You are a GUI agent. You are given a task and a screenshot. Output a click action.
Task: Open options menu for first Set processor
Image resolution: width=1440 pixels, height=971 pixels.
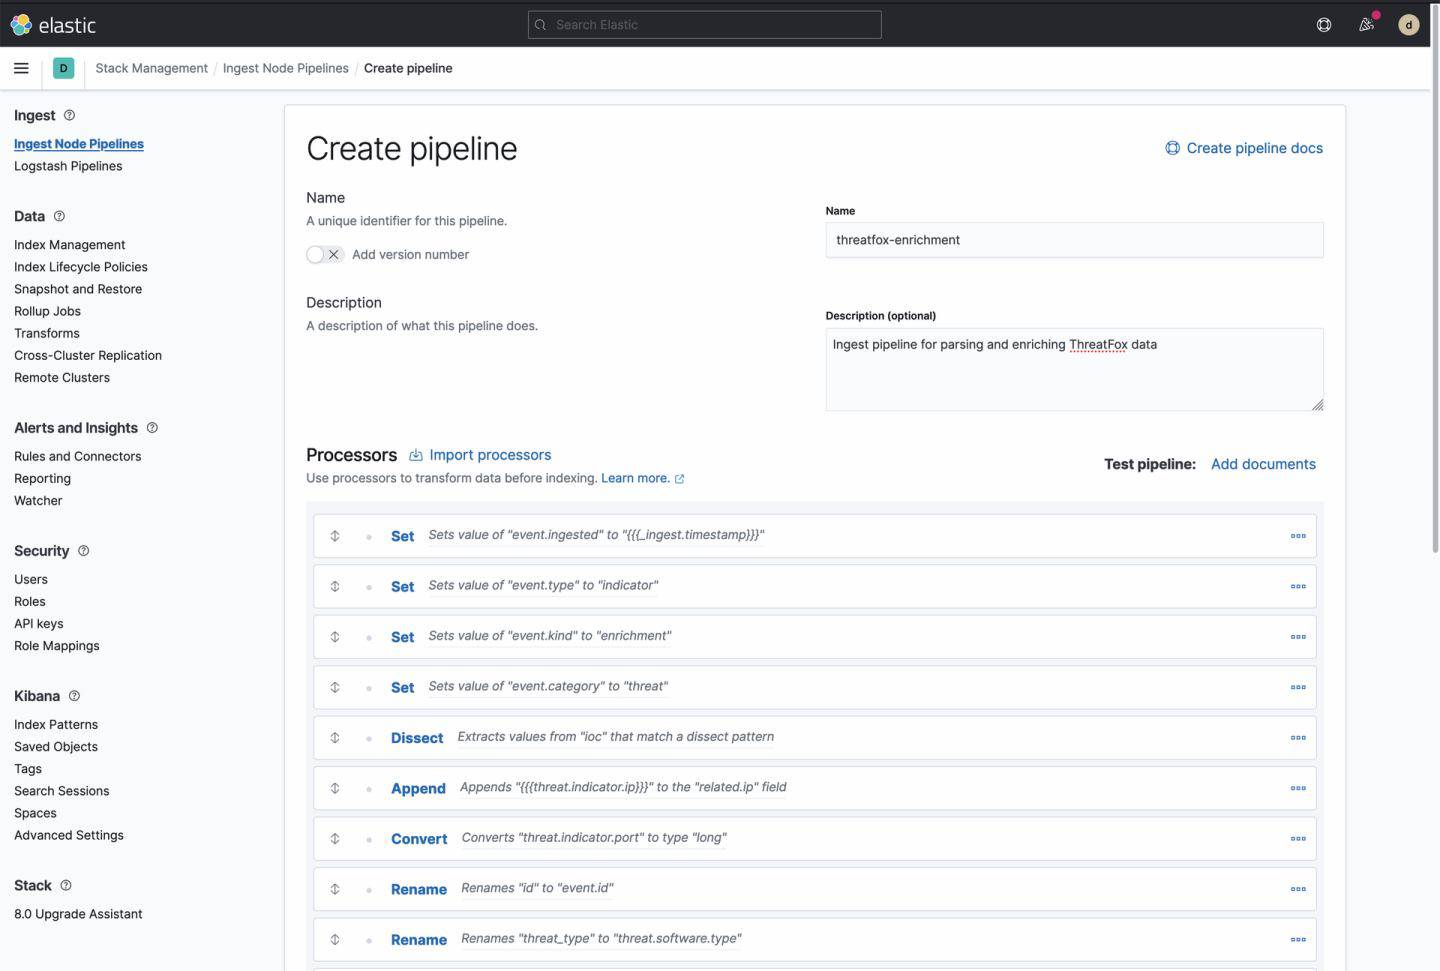[x=1298, y=535]
